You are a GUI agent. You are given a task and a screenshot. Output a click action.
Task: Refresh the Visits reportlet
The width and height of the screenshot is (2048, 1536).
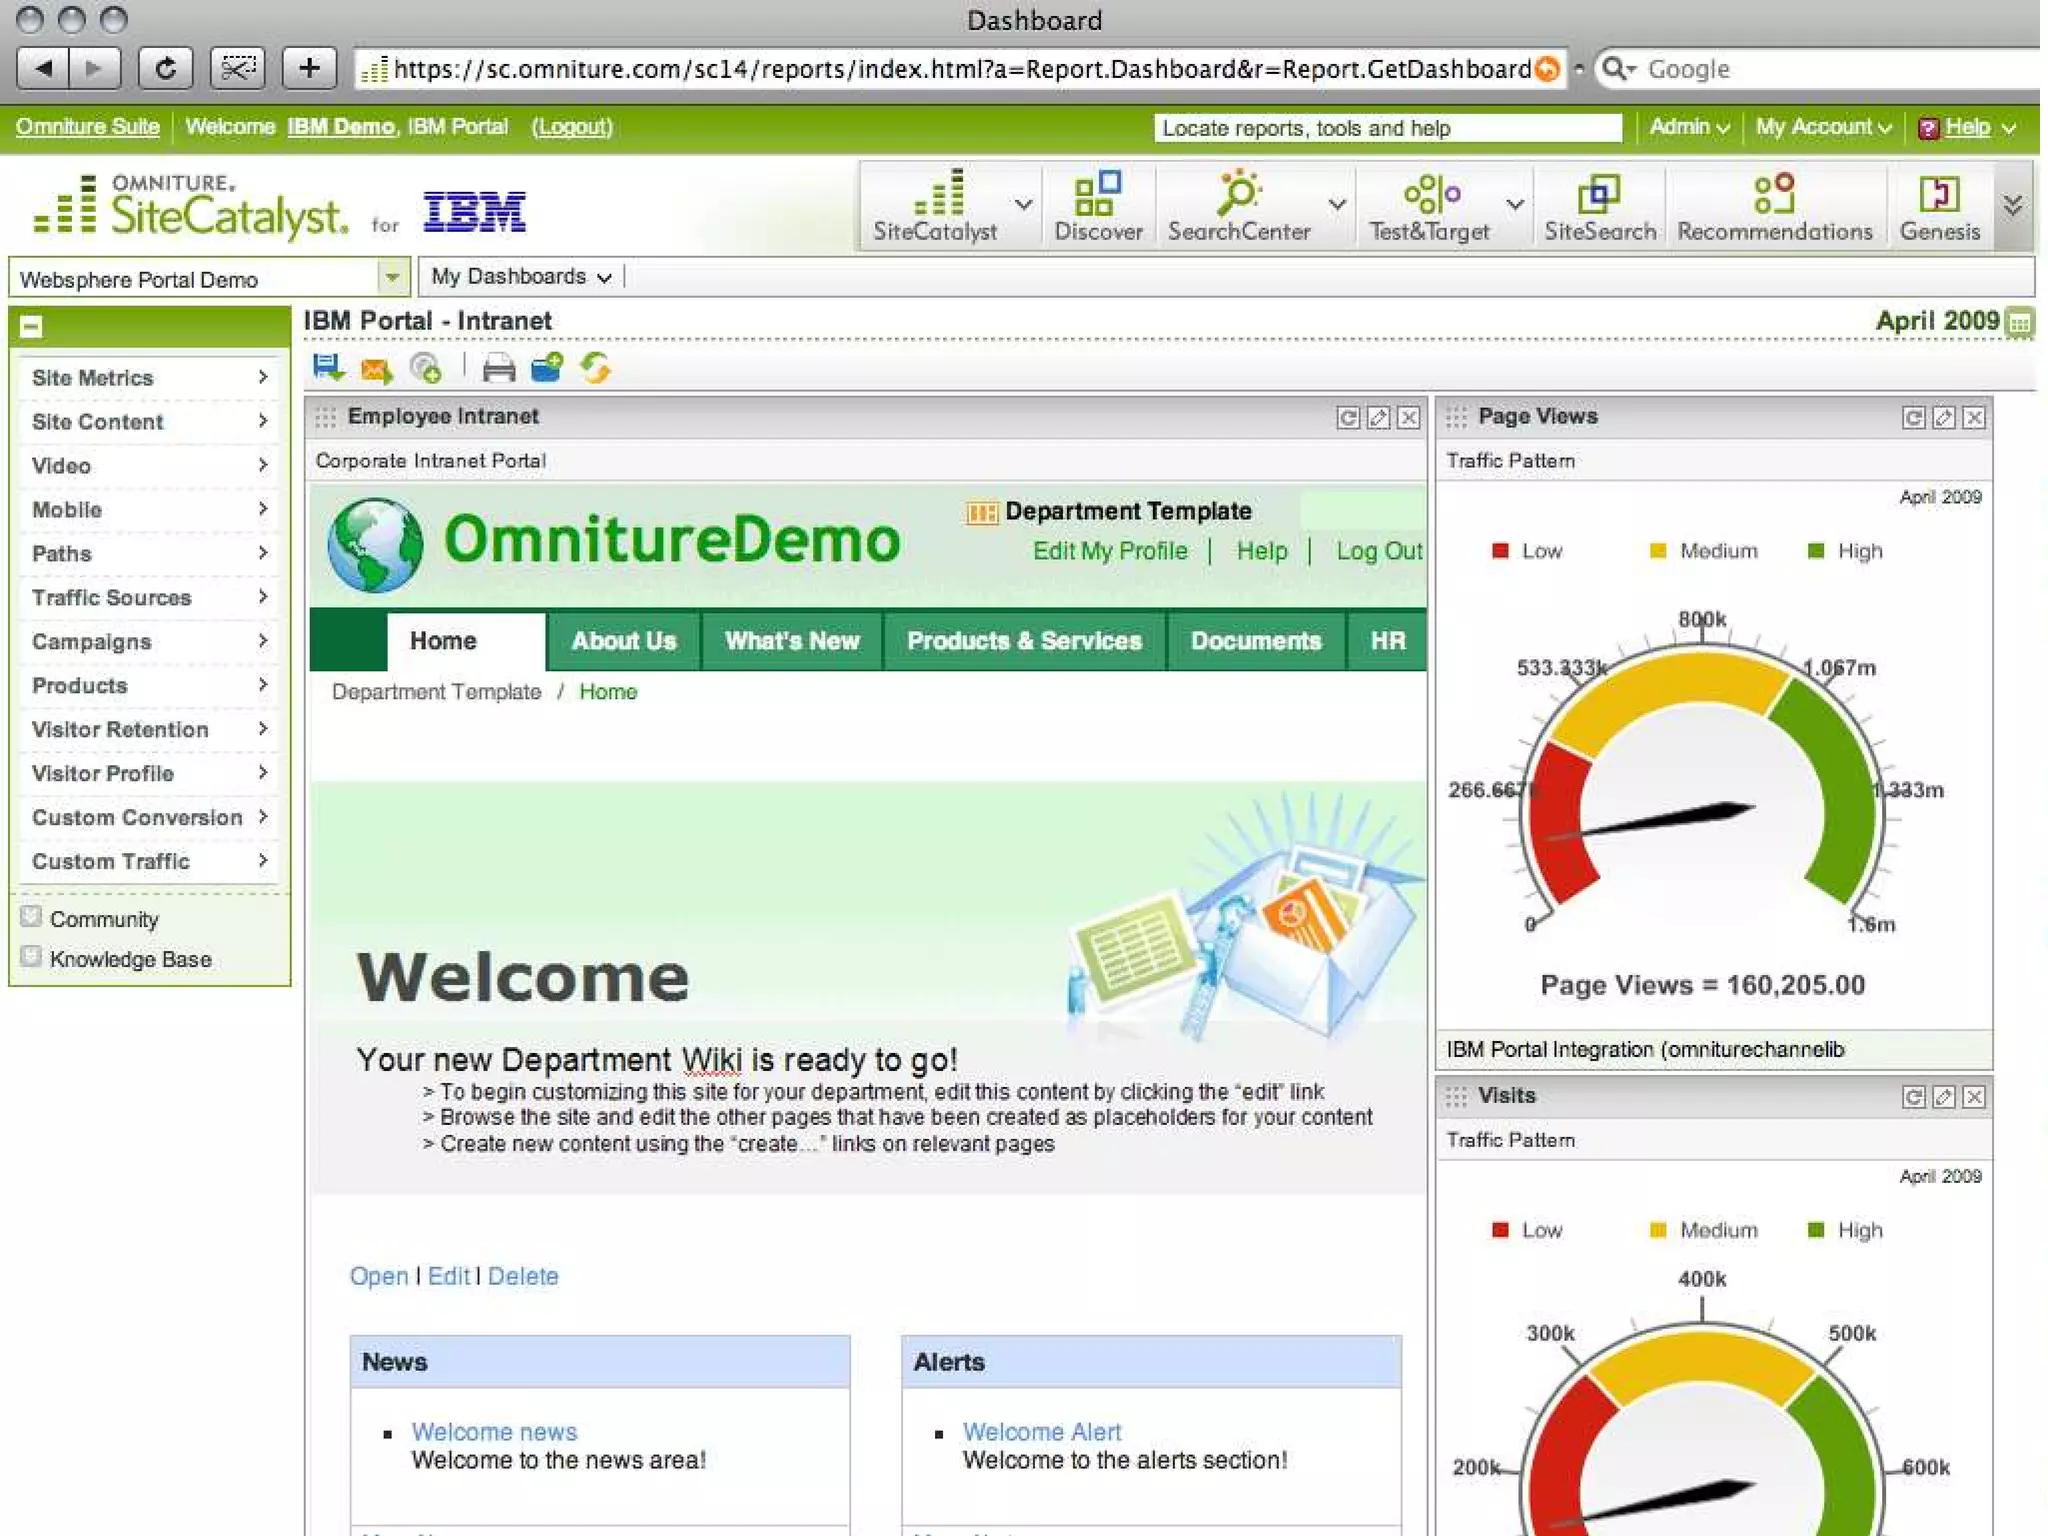pos(1914,1098)
